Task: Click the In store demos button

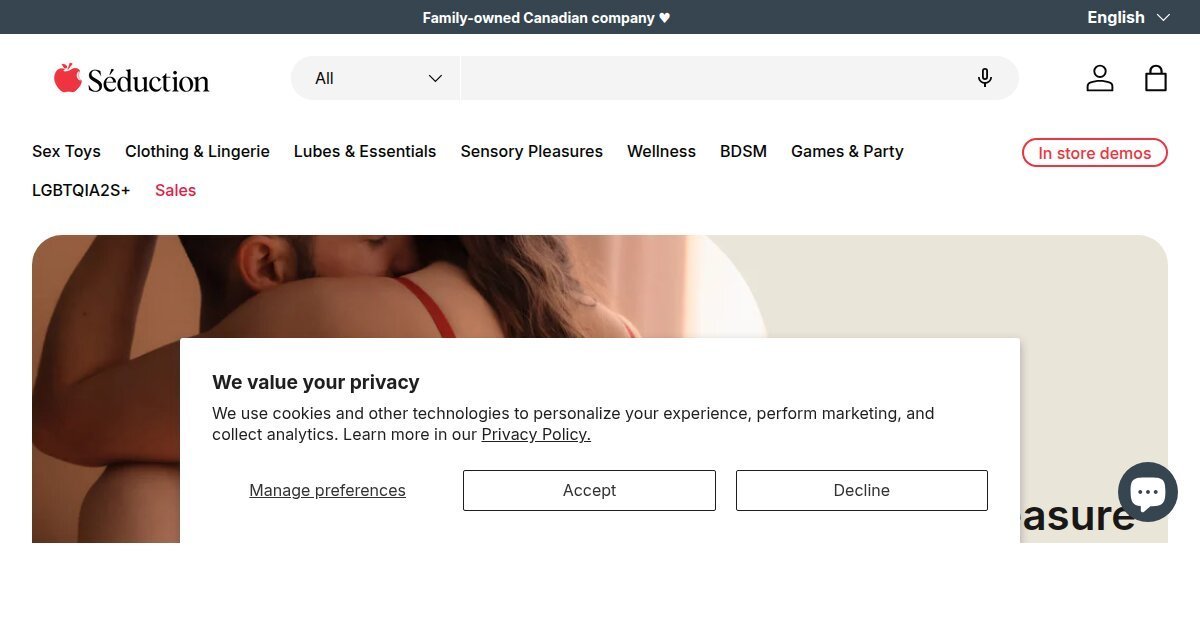Action: 1094,153
